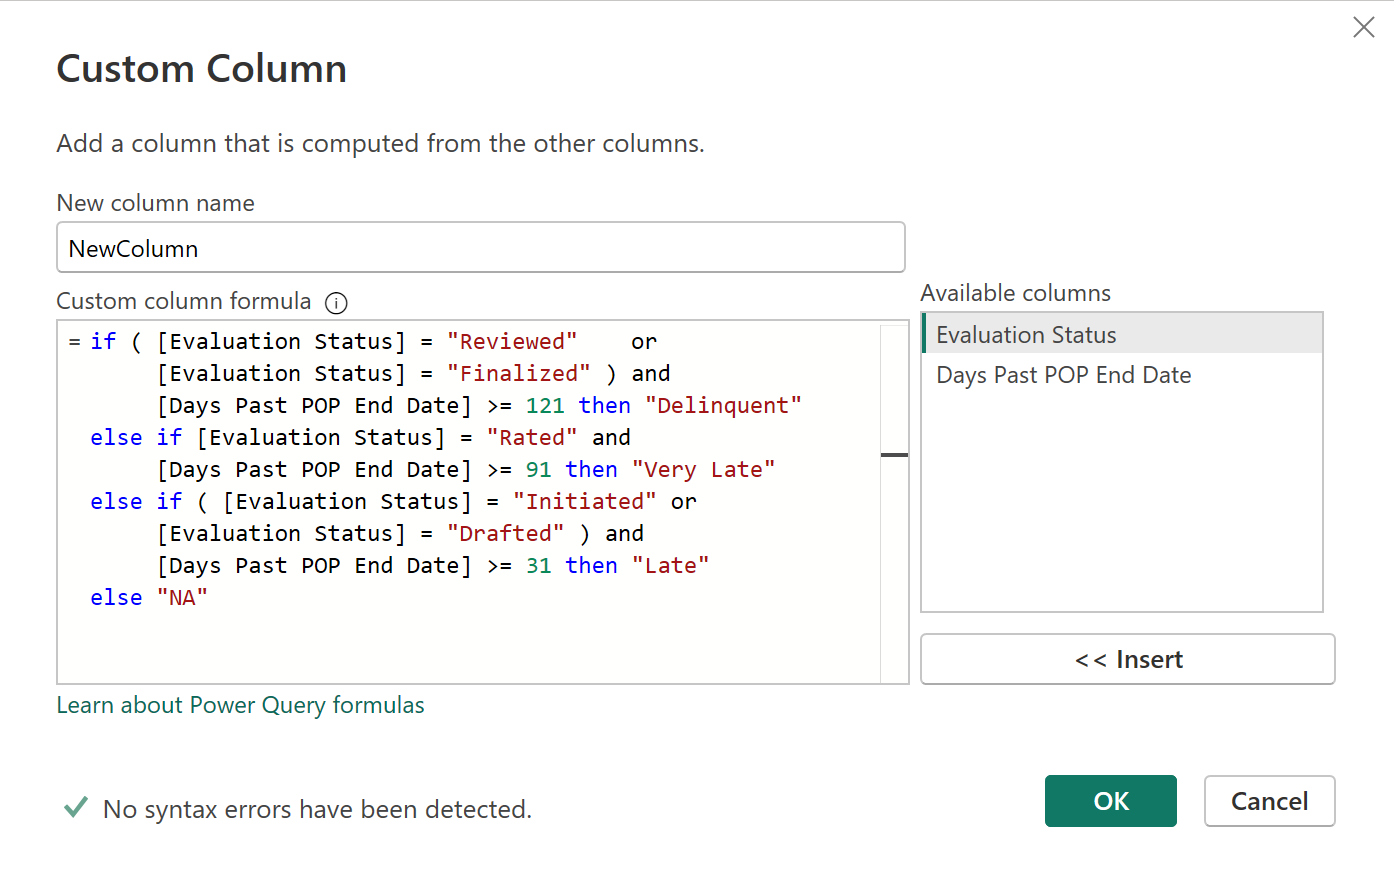
Task: Click the OK button
Action: pos(1111,801)
